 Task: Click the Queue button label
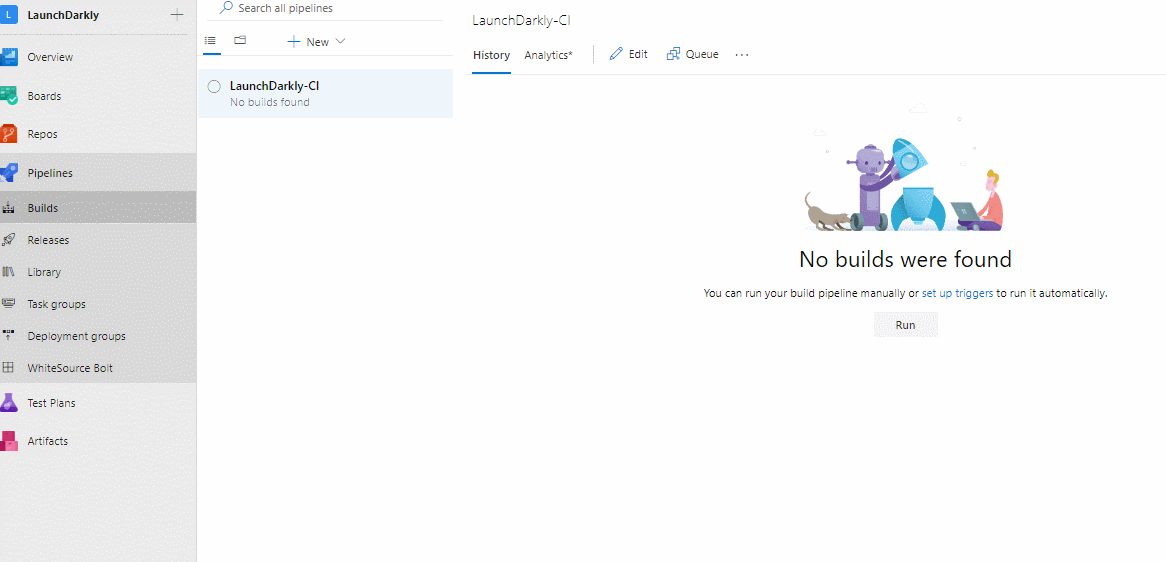pos(702,54)
